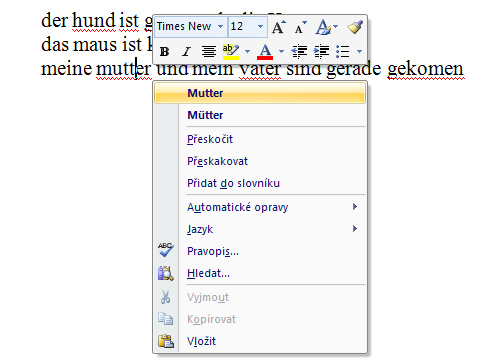502x364 pixels.
Task: Click the Grow Font icon
Action: 279,27
